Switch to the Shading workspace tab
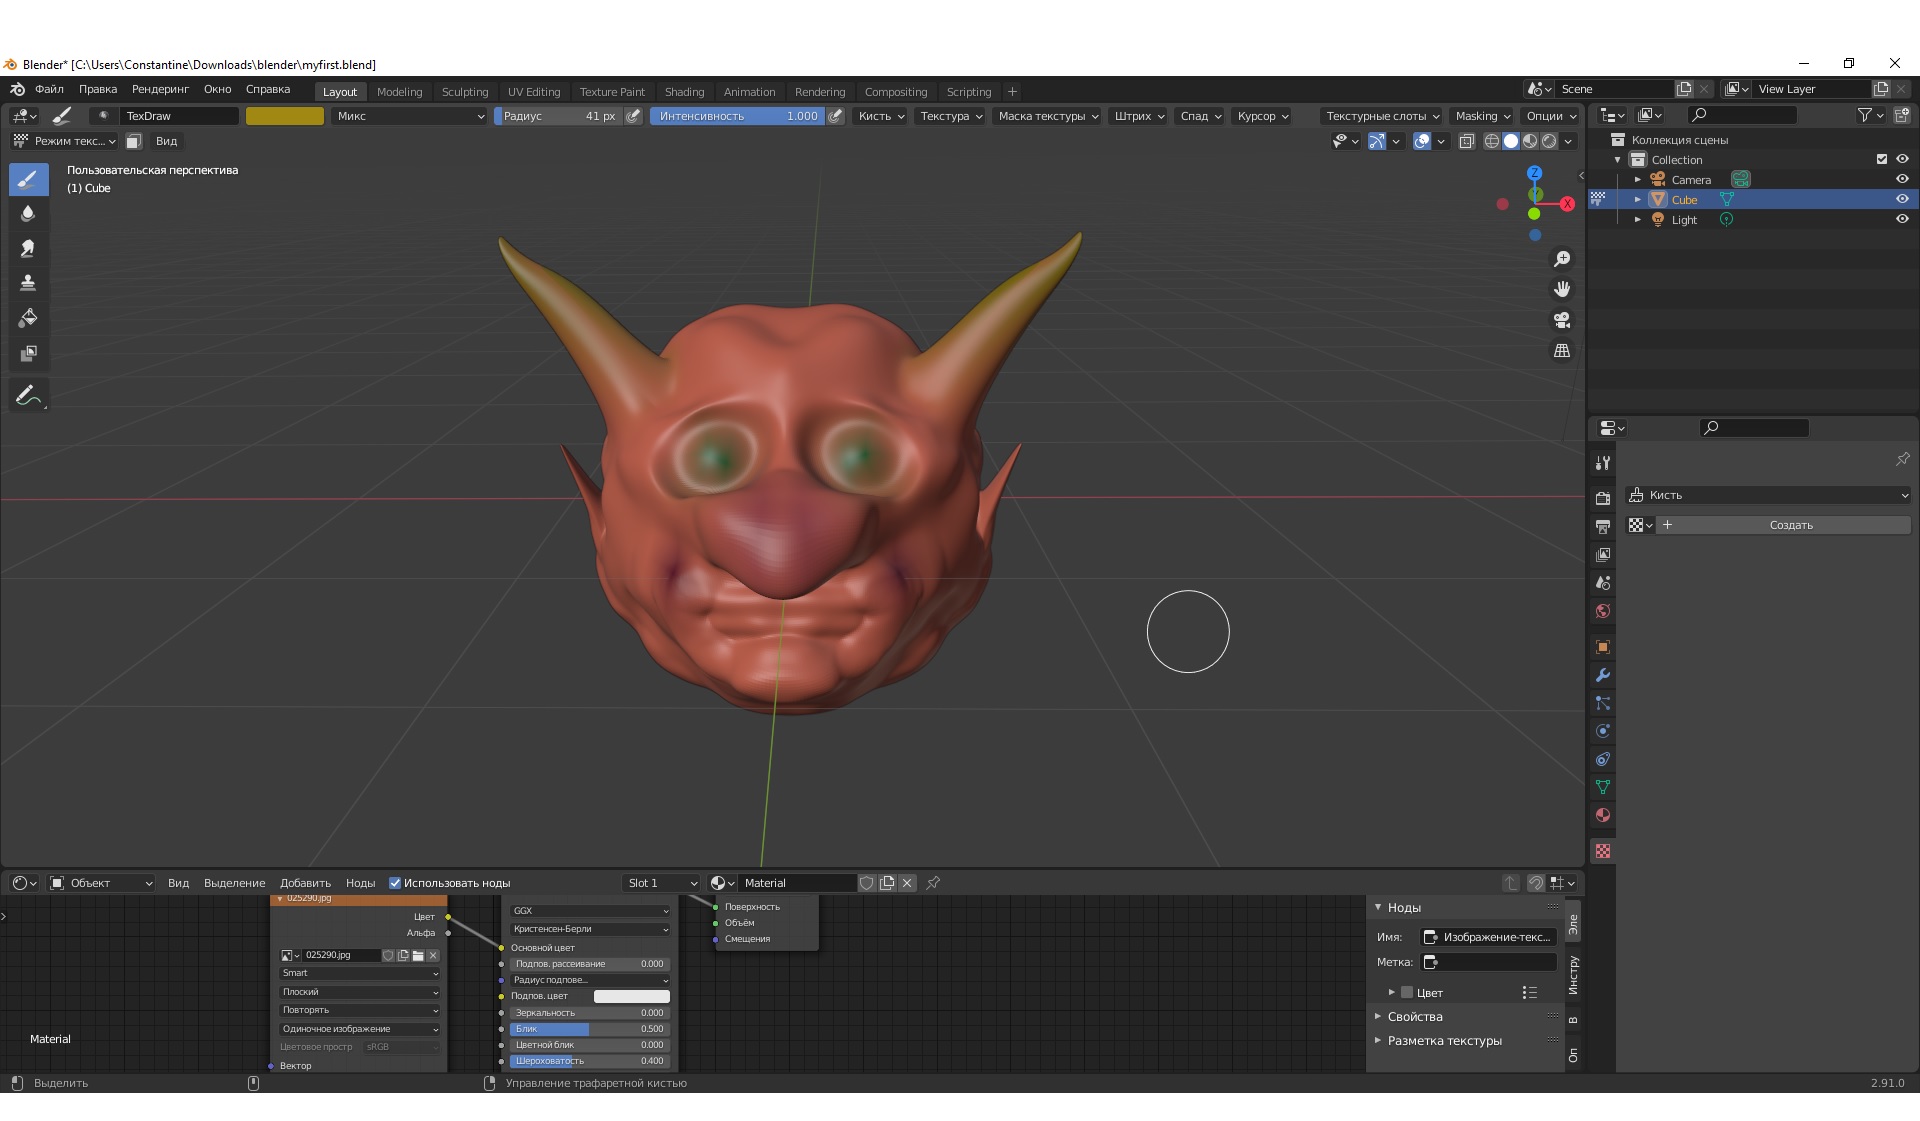This screenshot has height=1121, width=1920. click(684, 91)
